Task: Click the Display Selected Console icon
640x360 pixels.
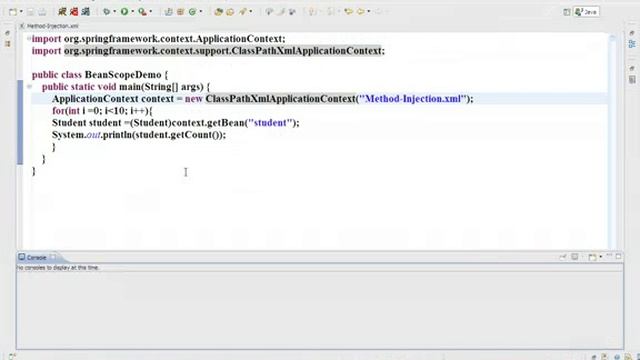Action: point(575,257)
